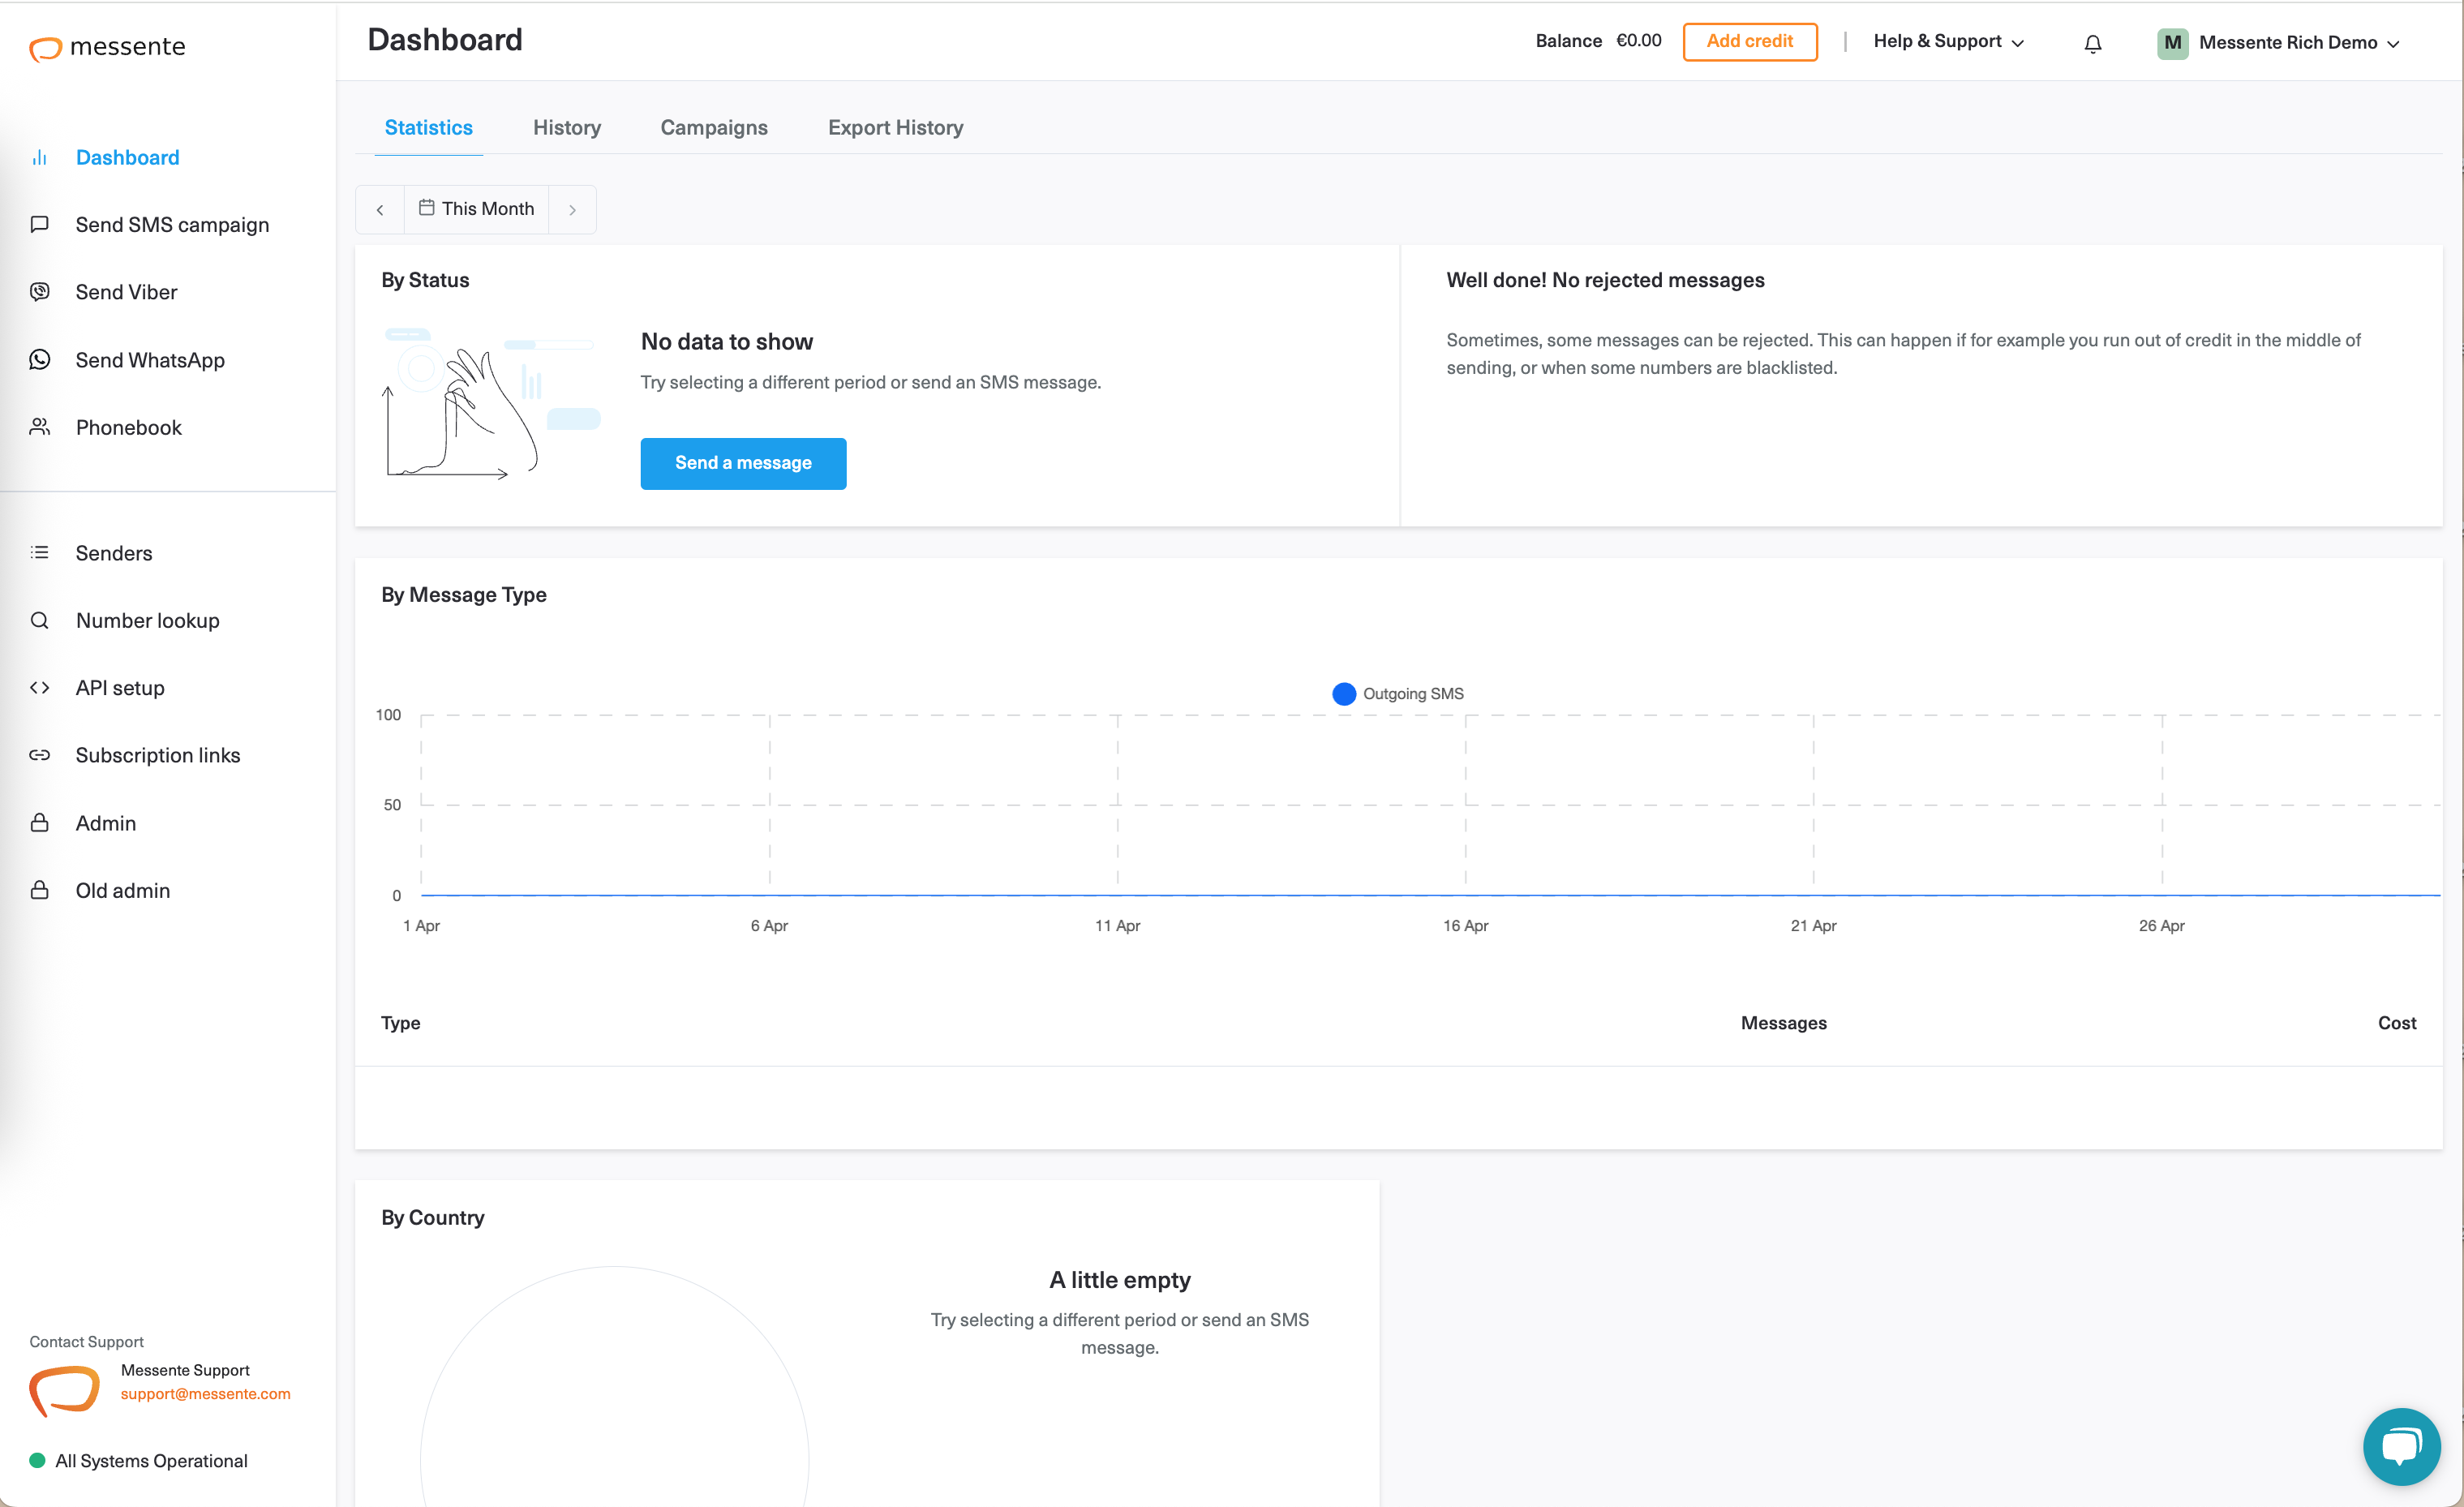Switch to the History tab
The image size is (2464, 1507).
(566, 127)
